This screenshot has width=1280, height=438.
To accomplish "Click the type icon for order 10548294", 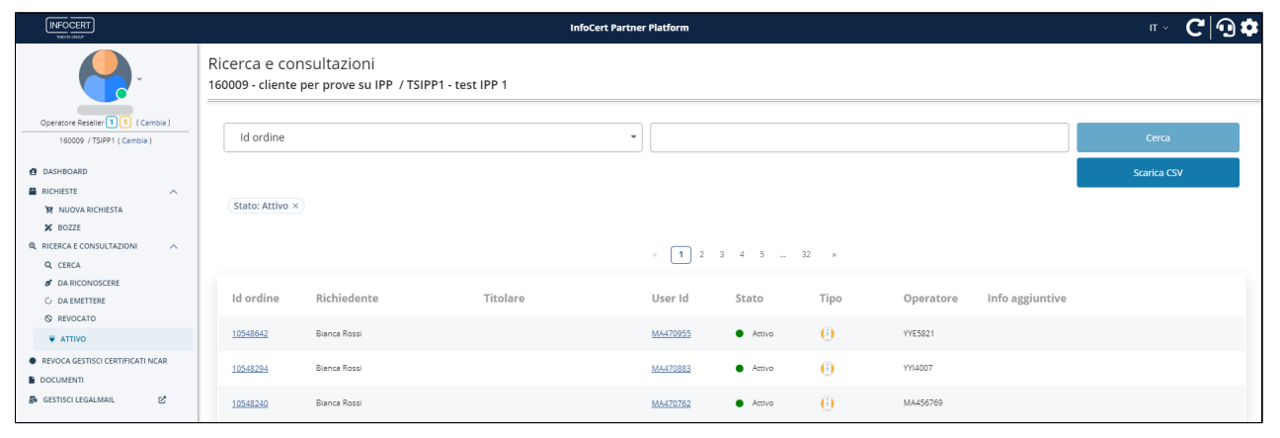I will pyautogui.click(x=827, y=368).
